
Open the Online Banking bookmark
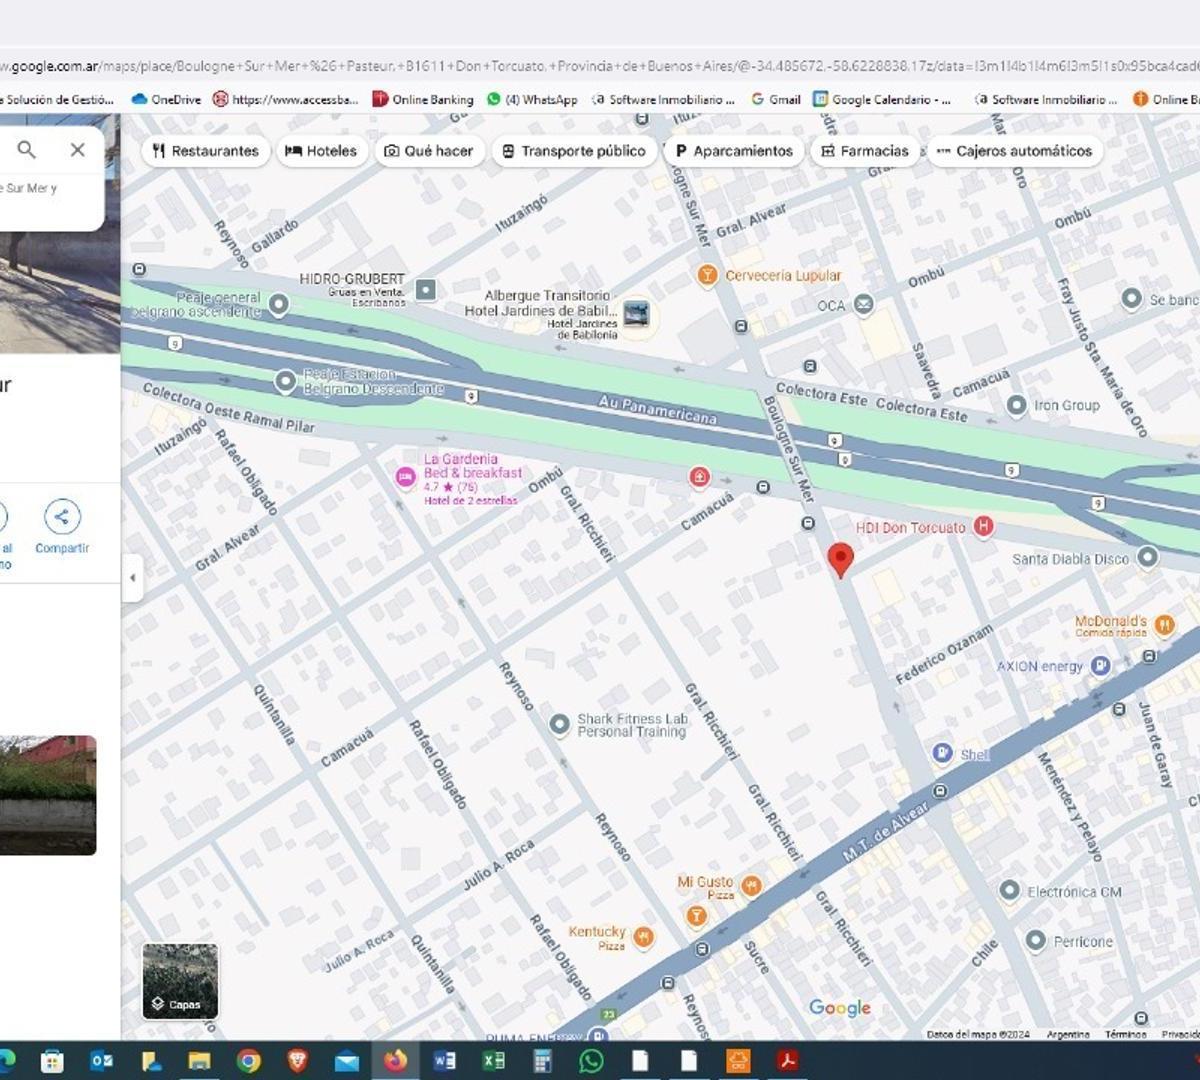(x=423, y=99)
